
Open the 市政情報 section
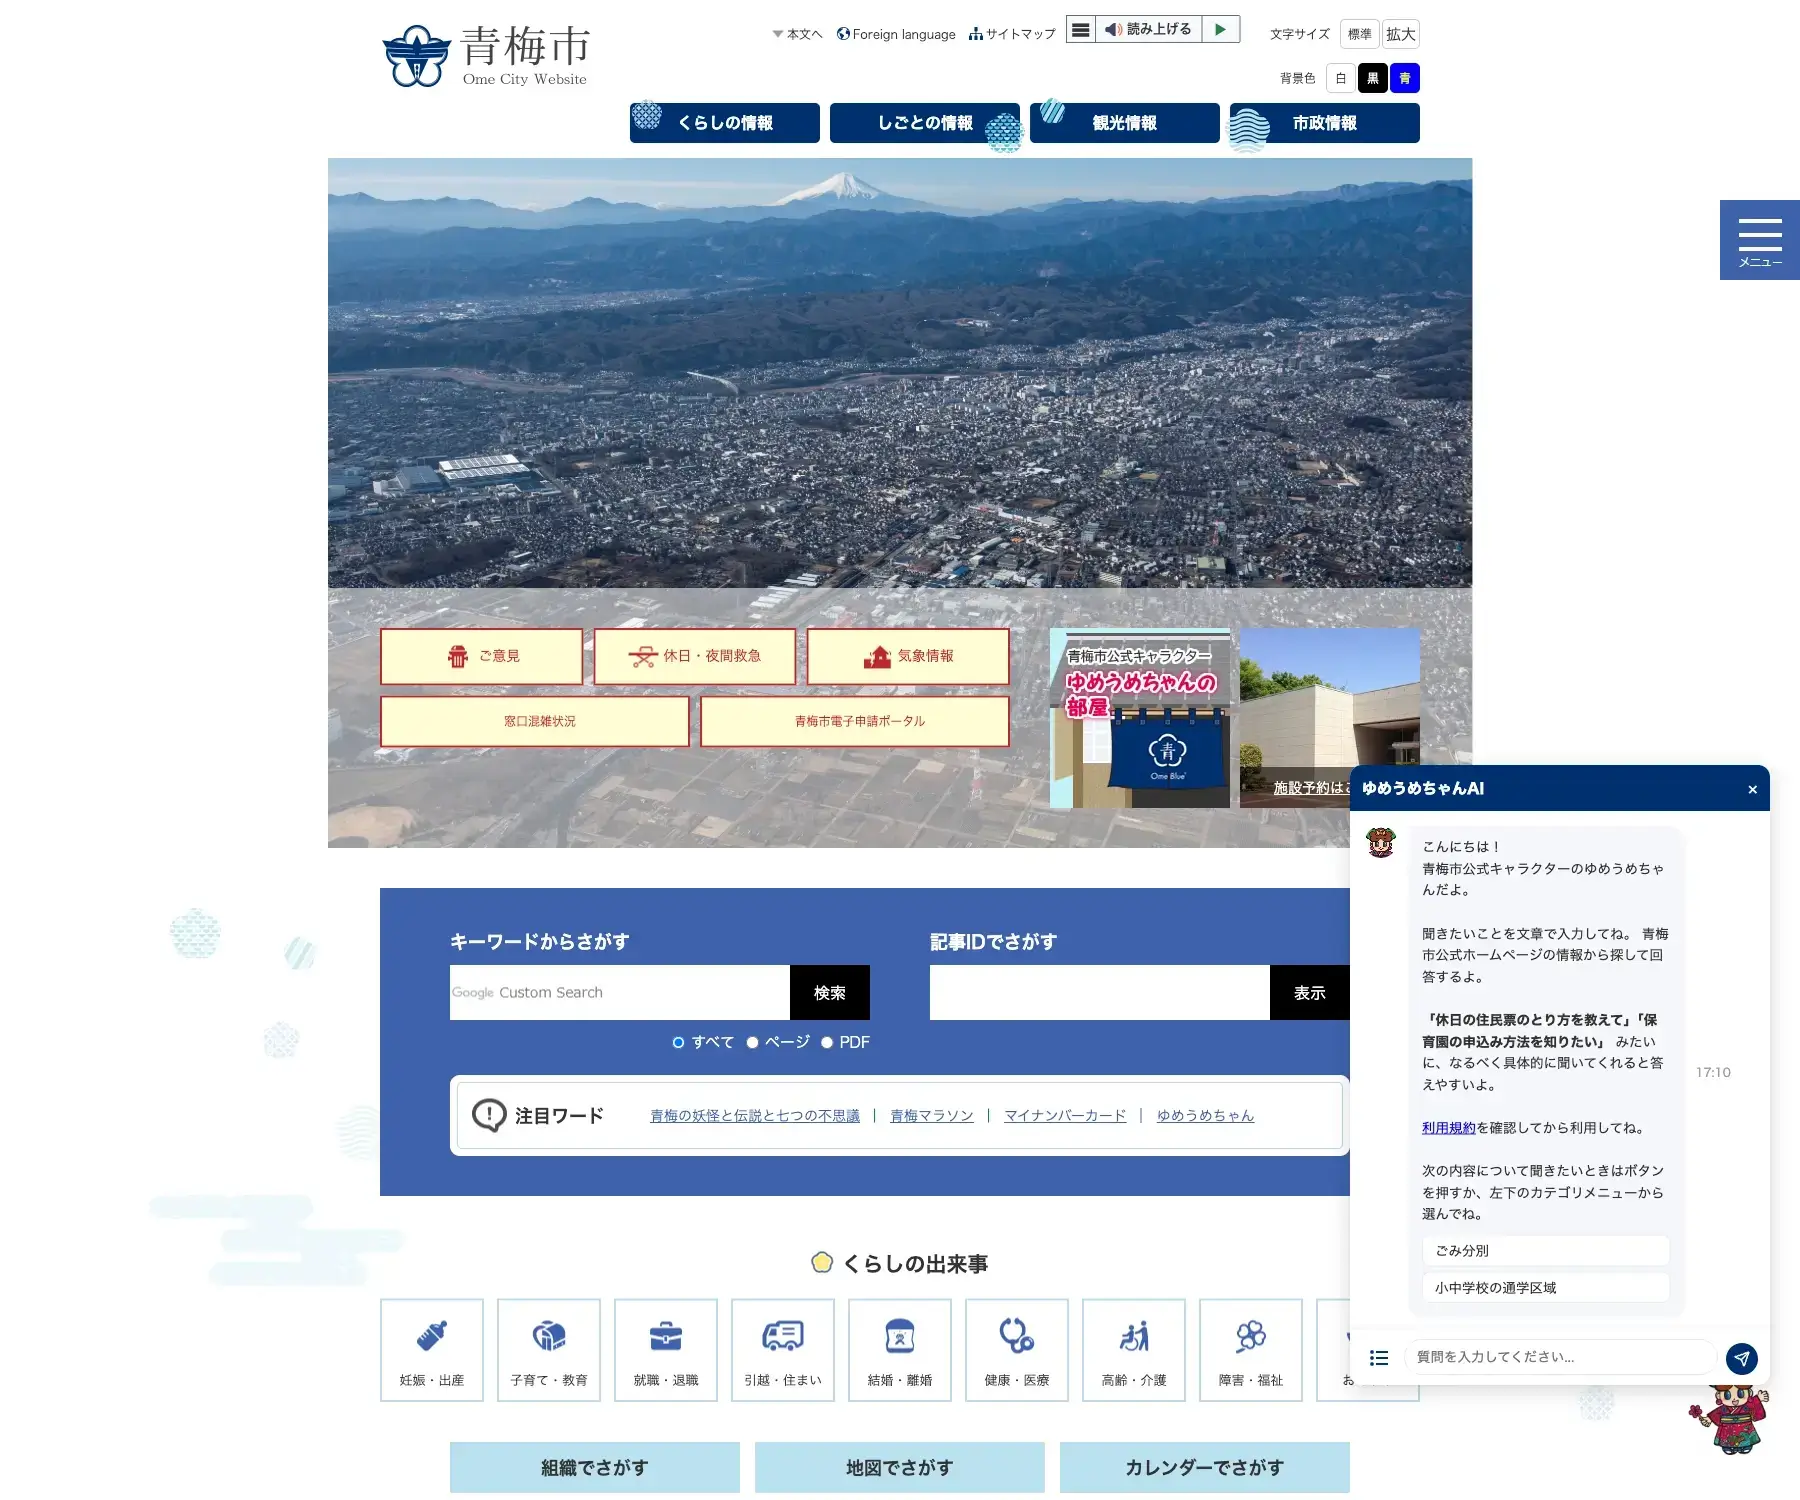(x=1324, y=123)
